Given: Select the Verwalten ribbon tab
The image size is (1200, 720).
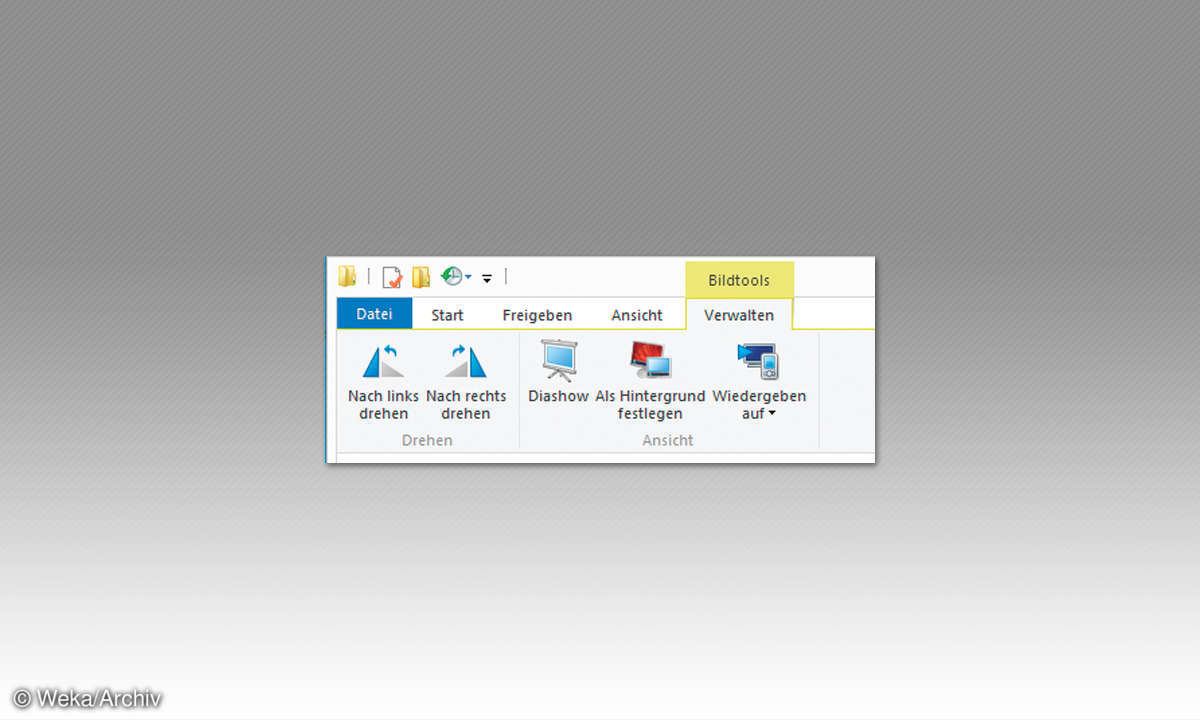Looking at the screenshot, I should 739,315.
